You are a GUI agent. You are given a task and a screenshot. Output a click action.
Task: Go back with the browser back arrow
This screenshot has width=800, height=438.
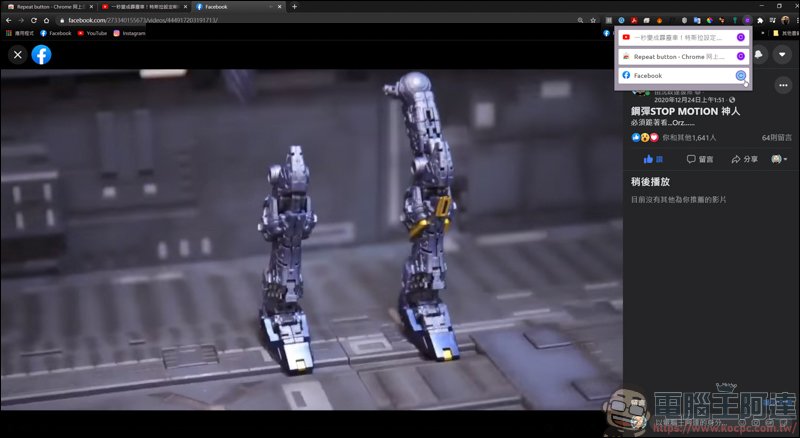[x=9, y=20]
